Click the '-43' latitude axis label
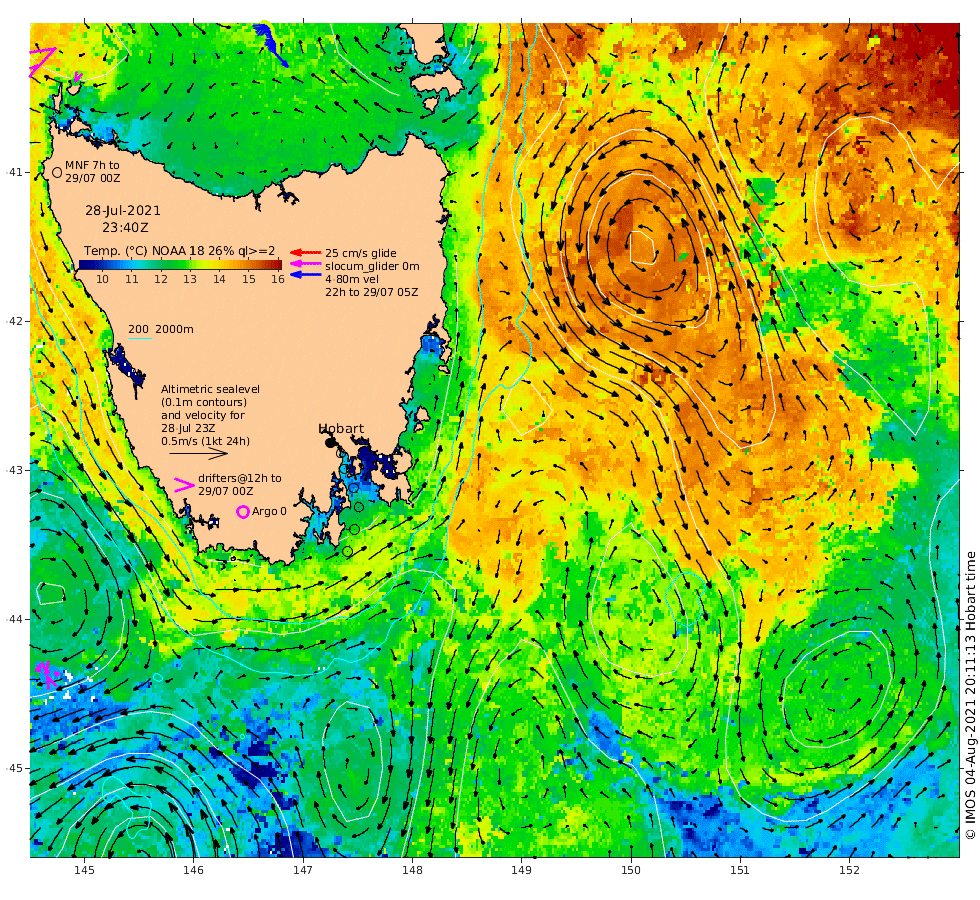 click(15, 470)
